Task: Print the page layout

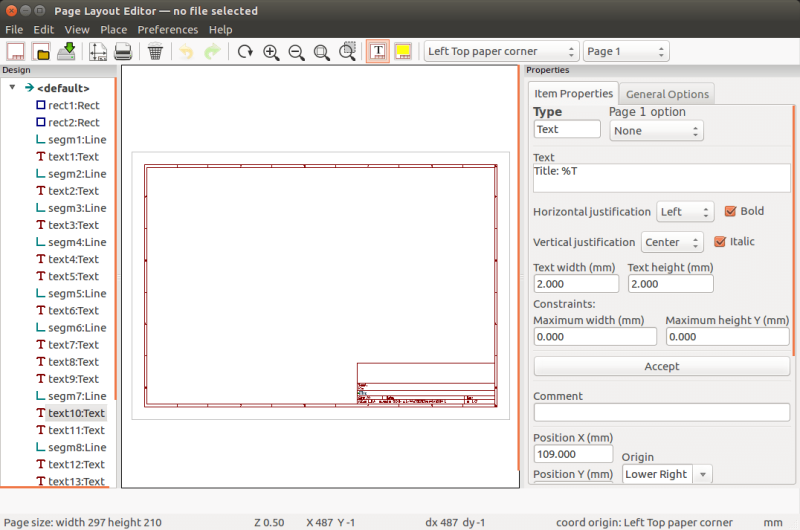Action: (x=123, y=52)
